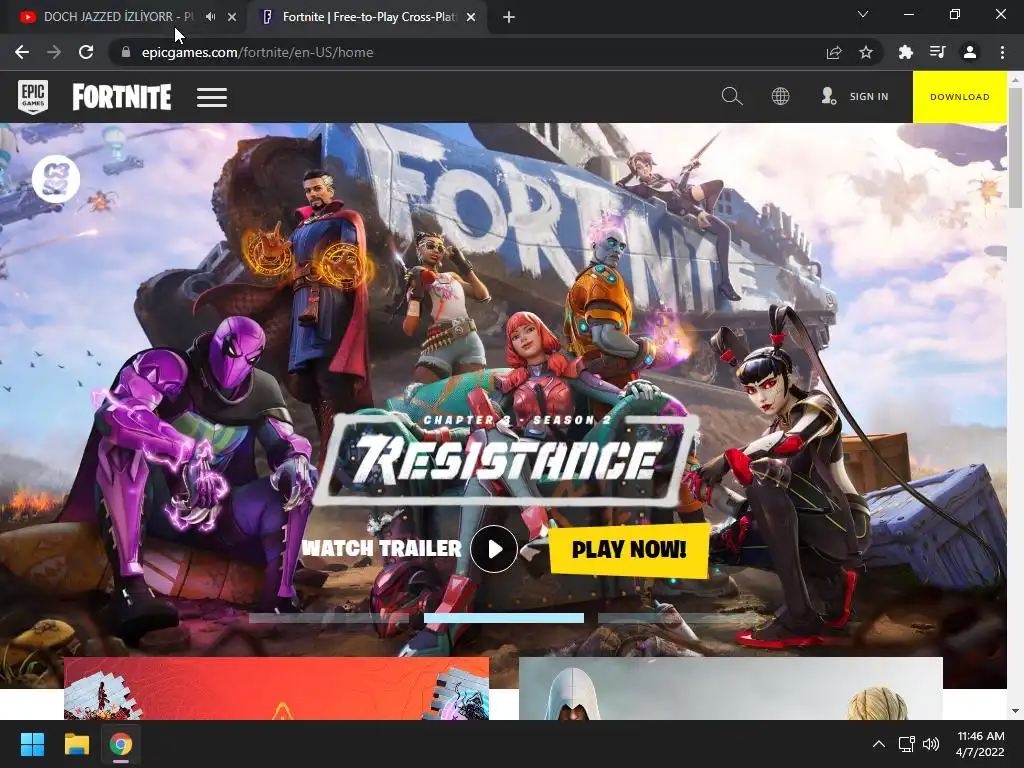Open the Chrome profile icon
1024x768 pixels.
970,52
